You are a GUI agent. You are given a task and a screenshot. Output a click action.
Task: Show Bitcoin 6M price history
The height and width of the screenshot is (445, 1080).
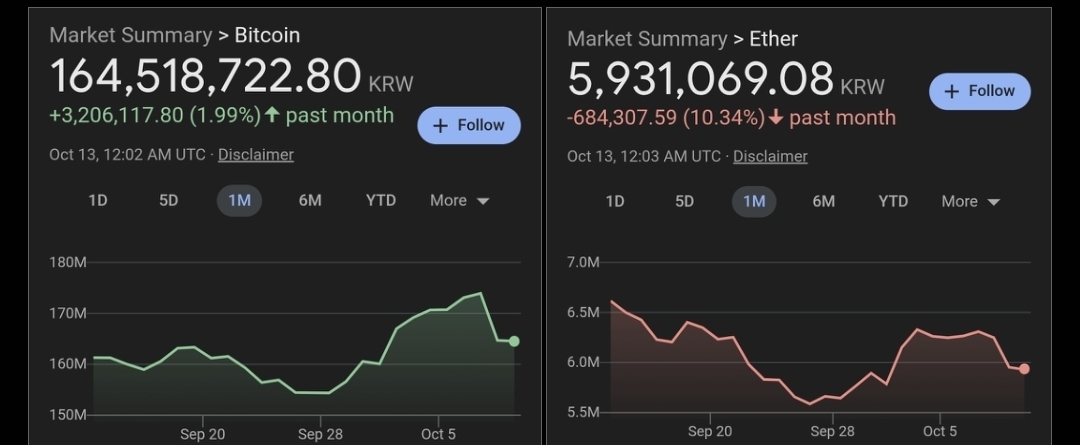310,201
